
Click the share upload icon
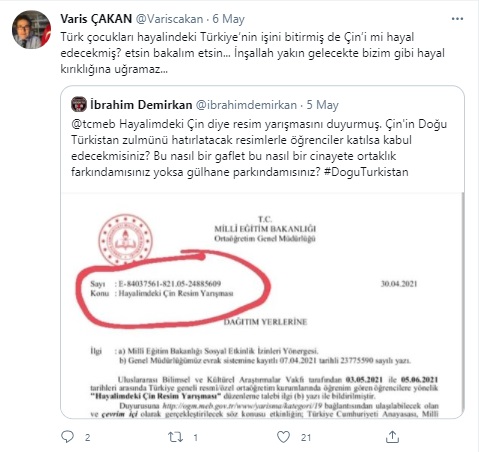[392, 437]
